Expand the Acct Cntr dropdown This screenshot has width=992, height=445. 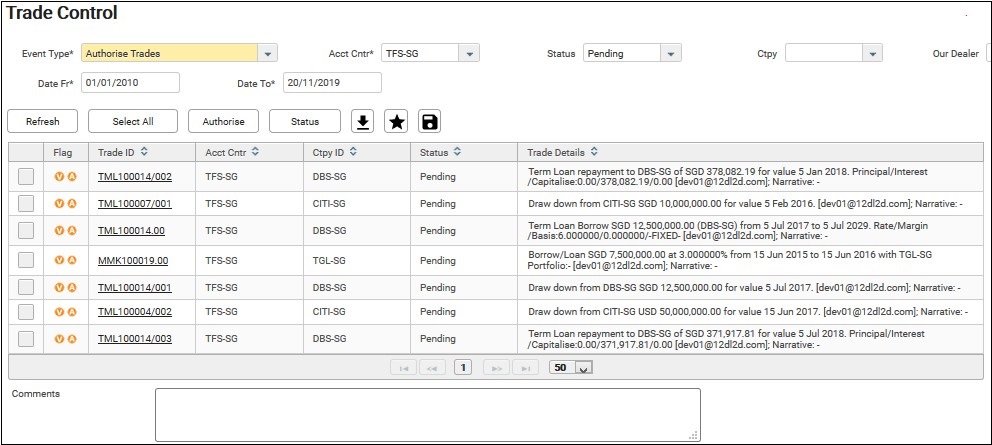pos(470,54)
